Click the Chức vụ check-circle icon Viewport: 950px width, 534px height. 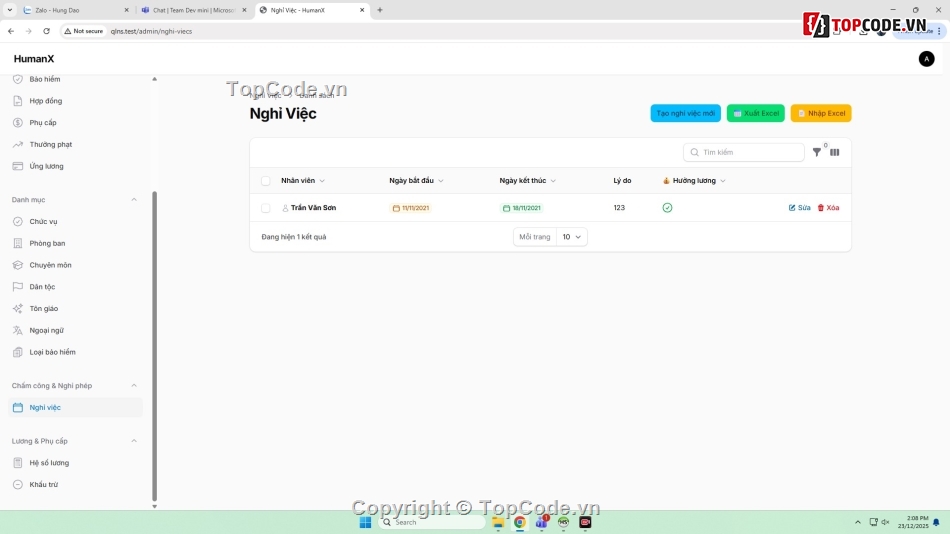click(18, 222)
